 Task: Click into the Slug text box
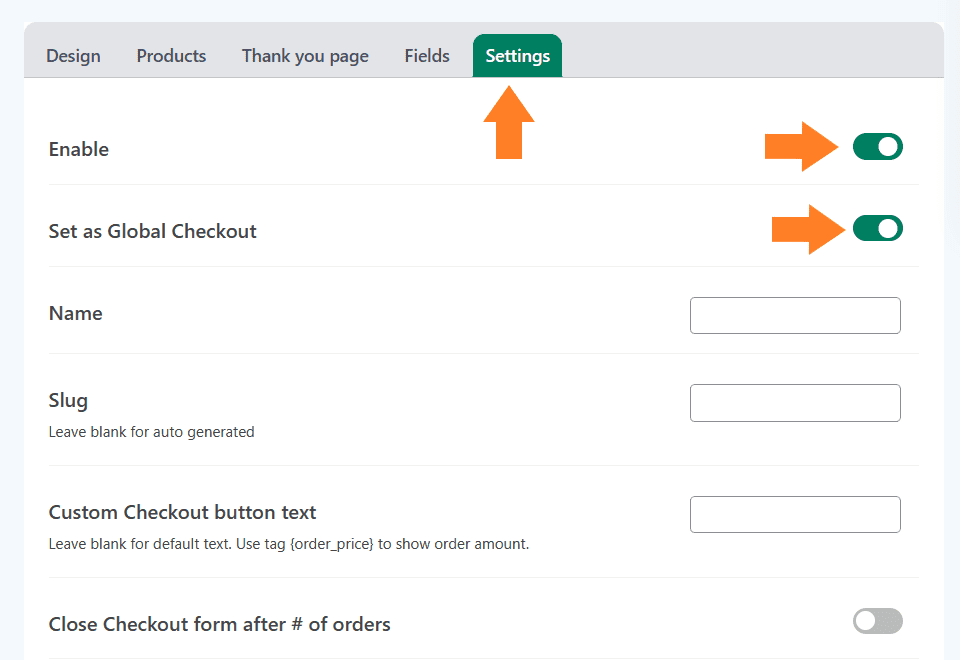pyautogui.click(x=795, y=403)
